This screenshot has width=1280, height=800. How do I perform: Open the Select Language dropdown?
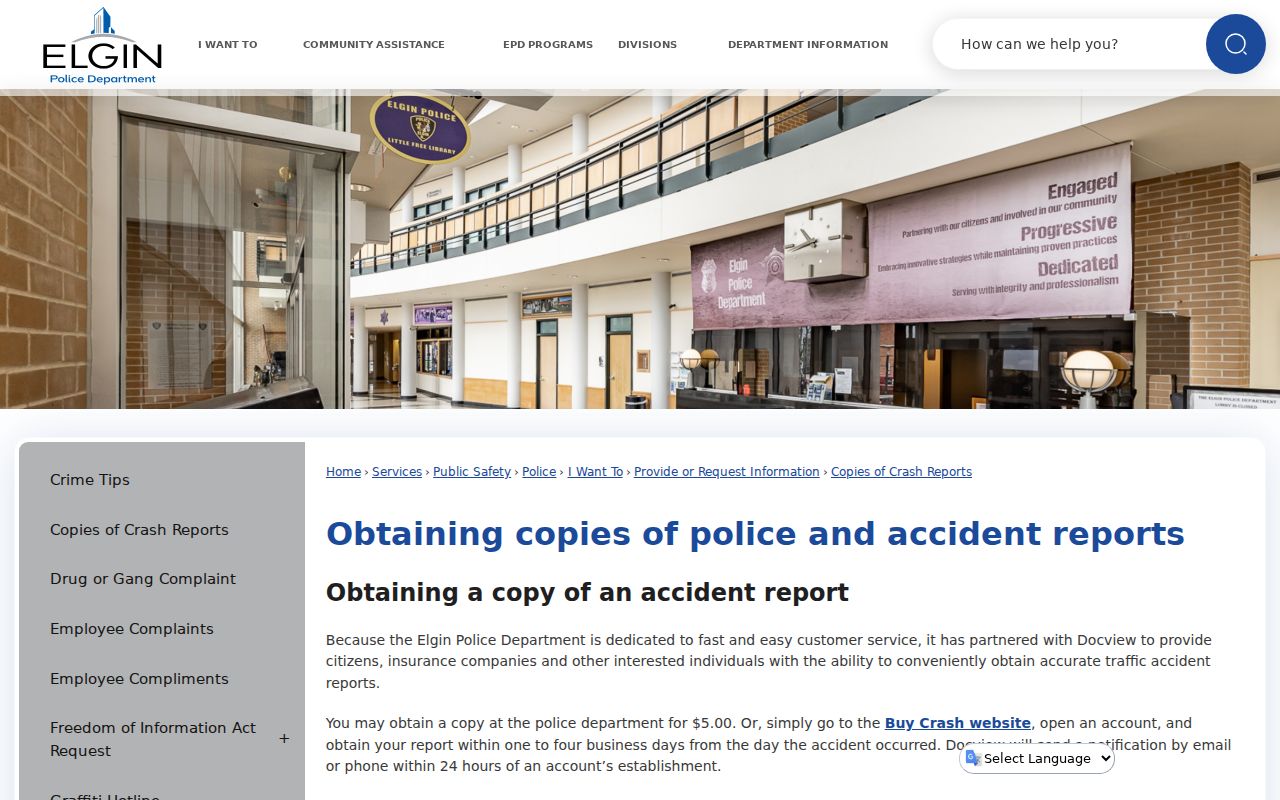(1039, 758)
